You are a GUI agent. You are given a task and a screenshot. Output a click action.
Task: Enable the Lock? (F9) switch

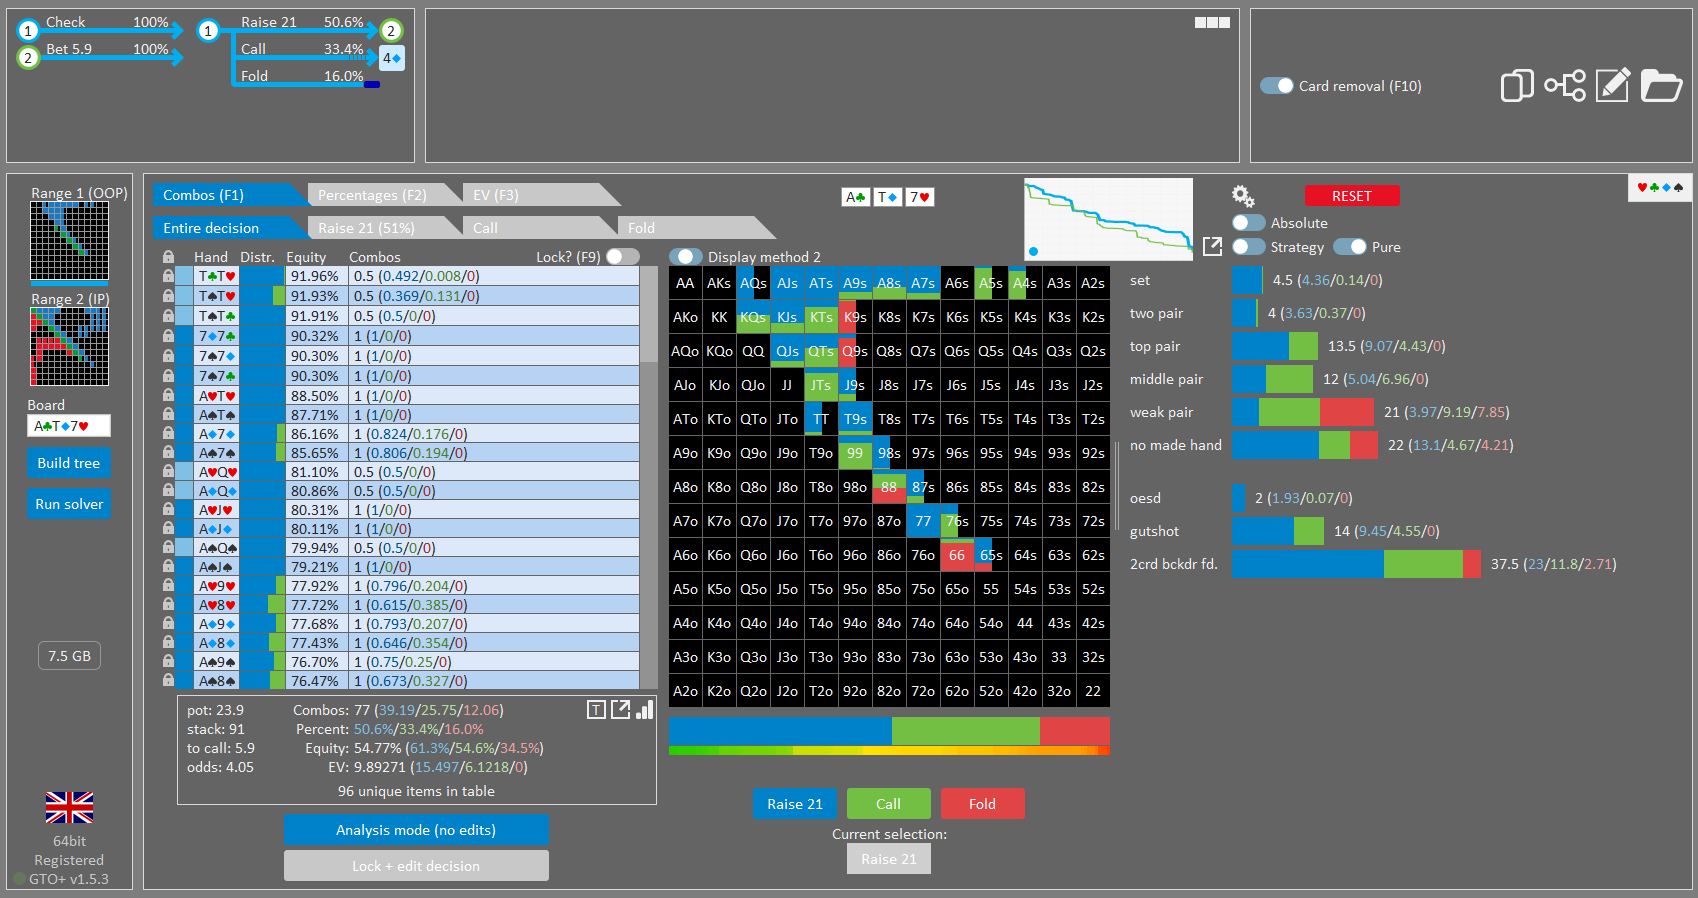623,257
